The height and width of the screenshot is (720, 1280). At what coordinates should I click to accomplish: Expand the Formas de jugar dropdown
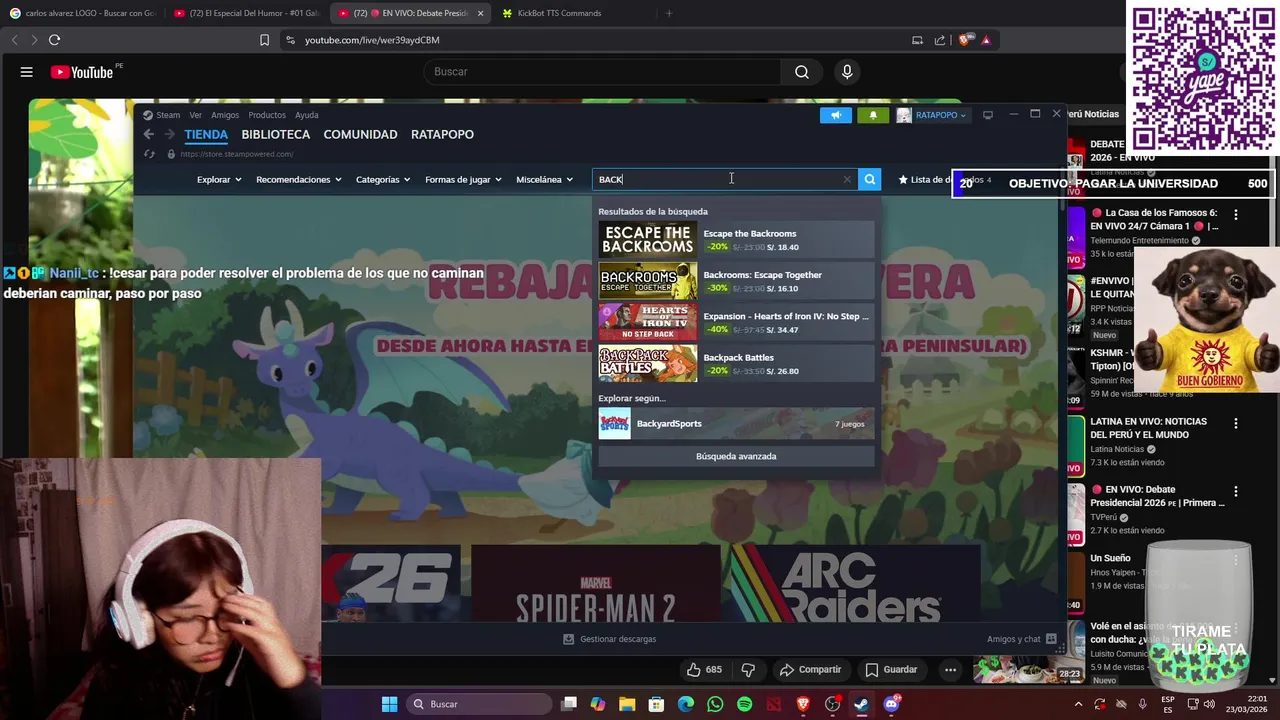click(x=464, y=180)
